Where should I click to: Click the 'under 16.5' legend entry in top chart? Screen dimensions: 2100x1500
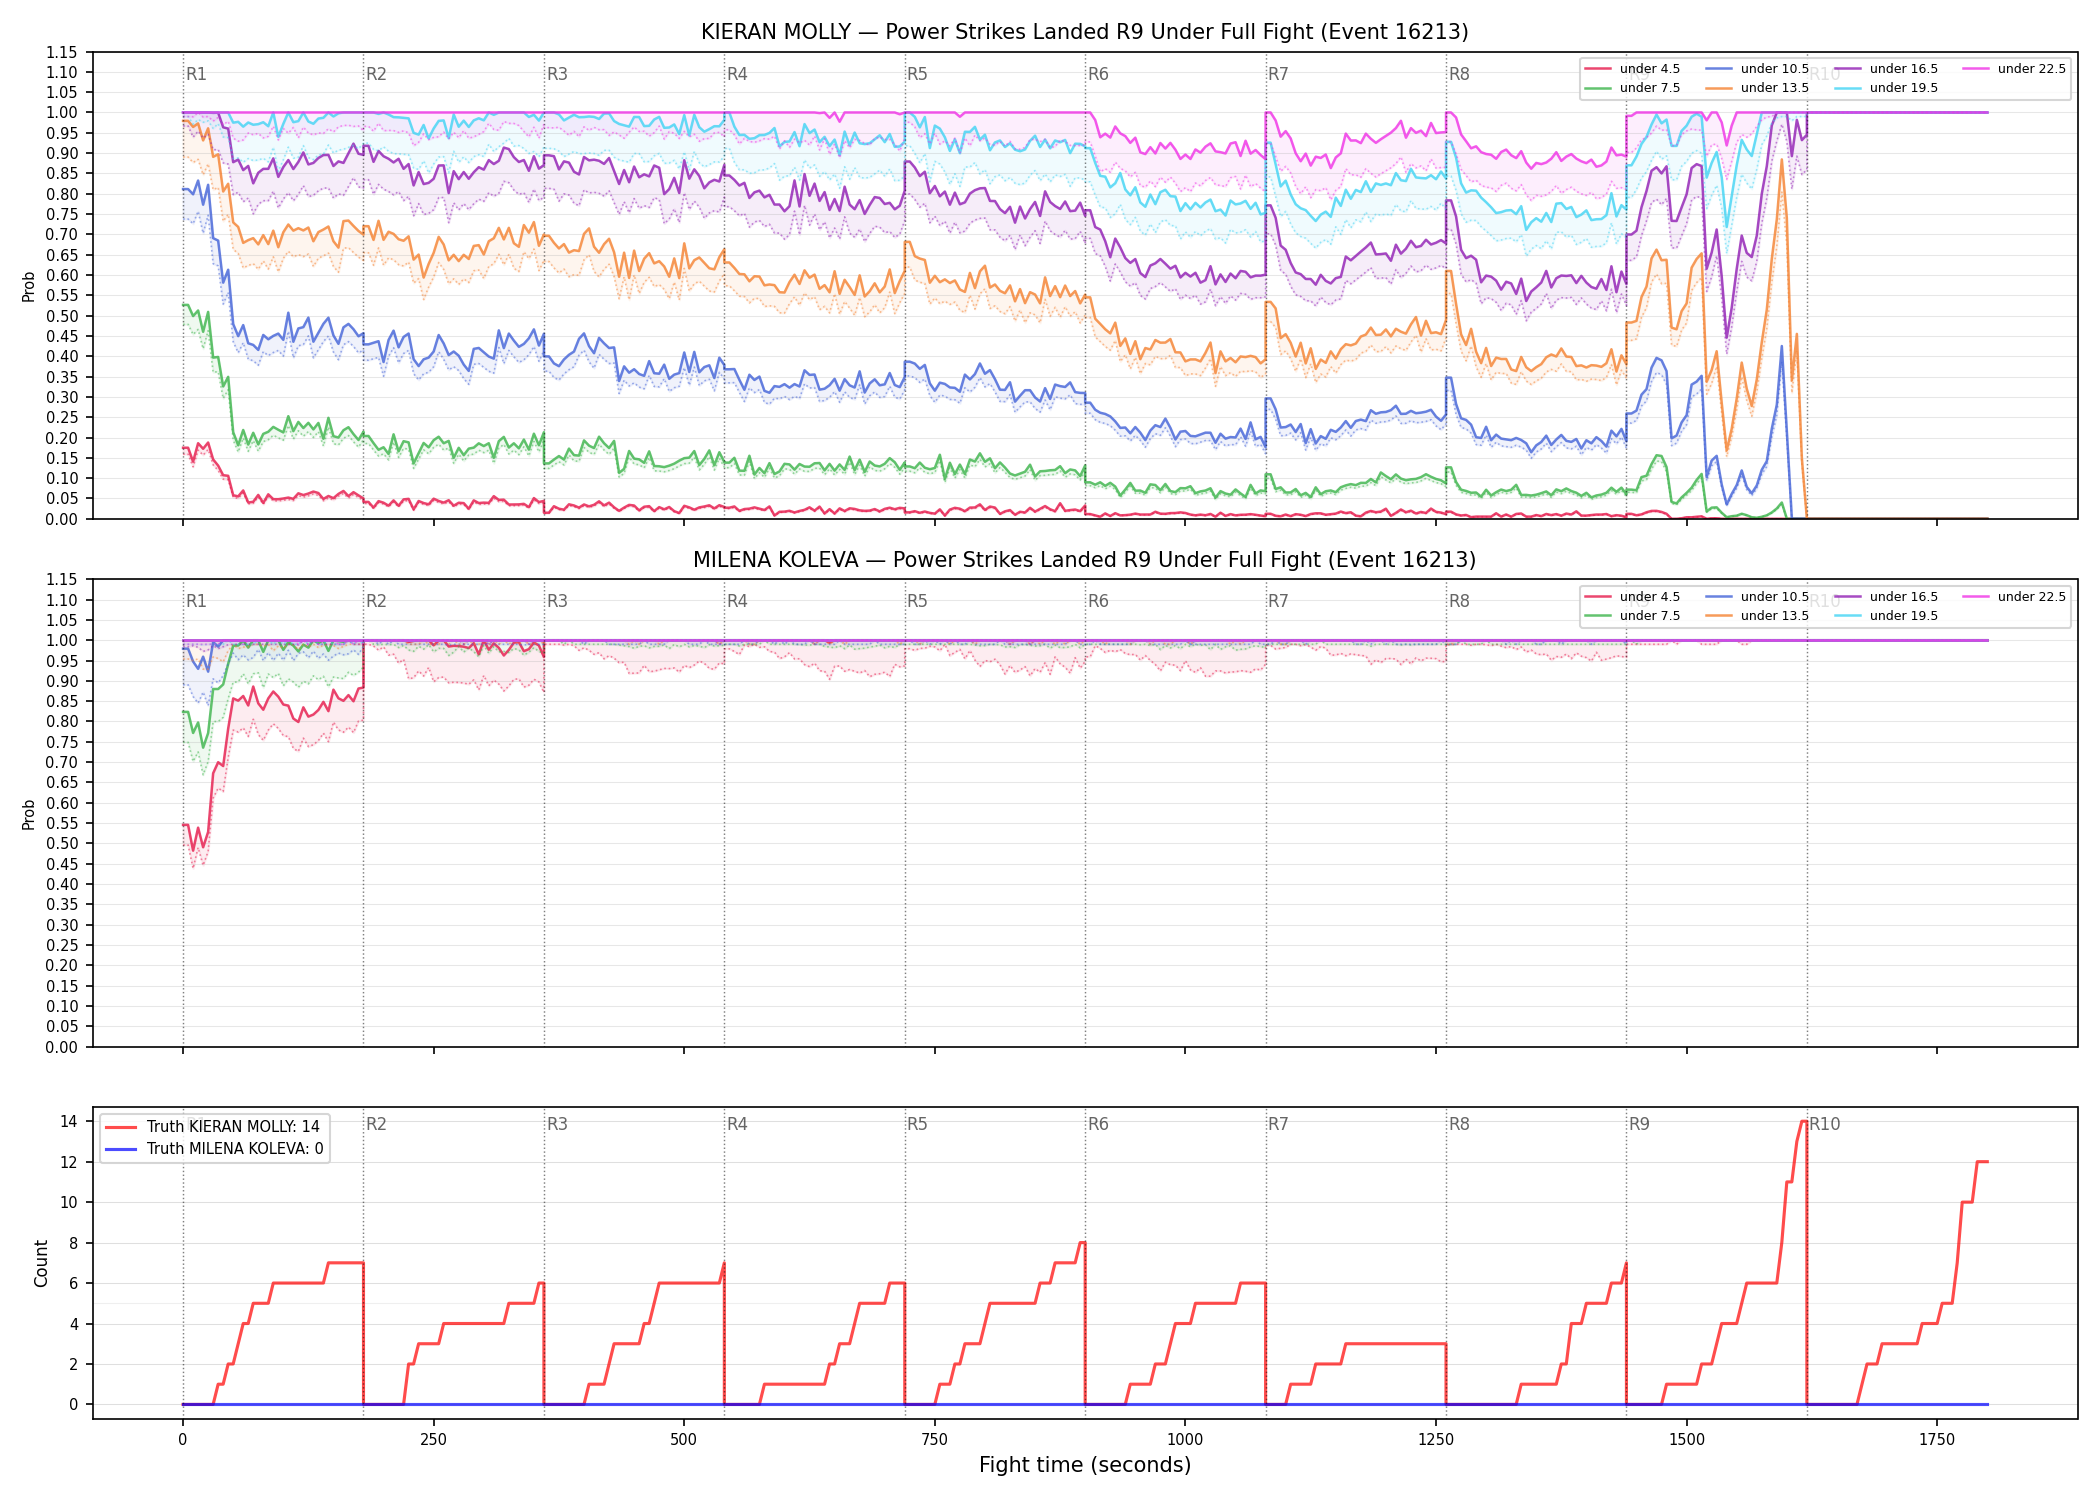[1886, 69]
